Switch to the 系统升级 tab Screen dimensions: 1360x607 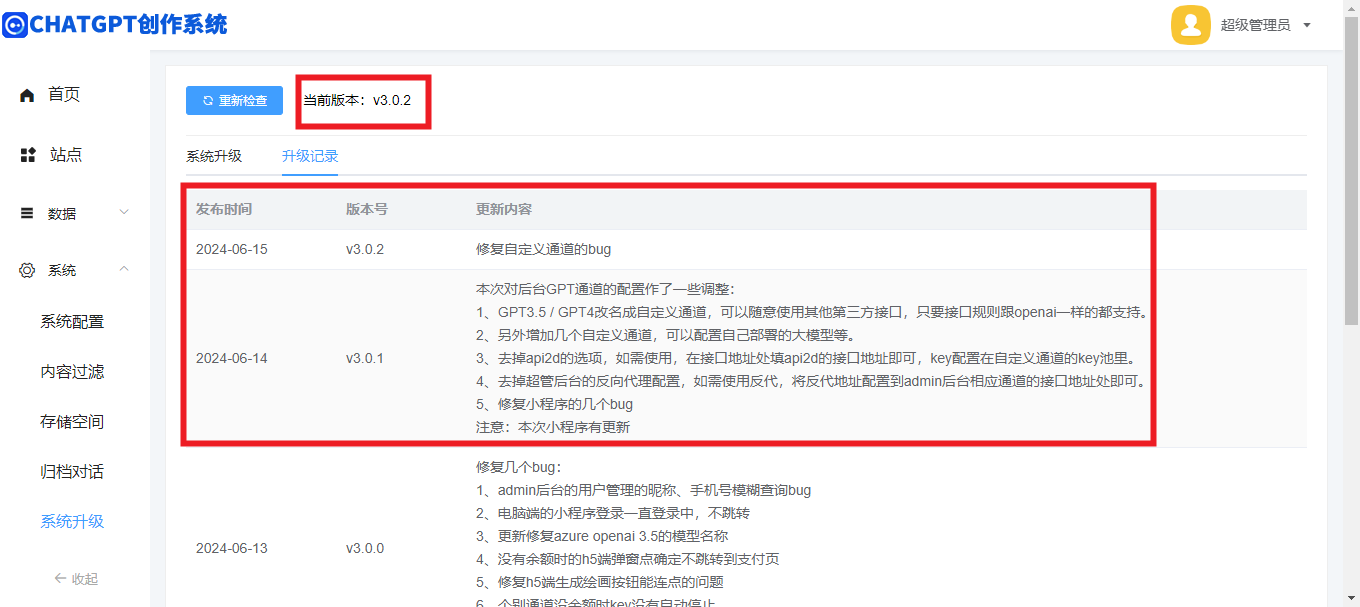coord(214,156)
